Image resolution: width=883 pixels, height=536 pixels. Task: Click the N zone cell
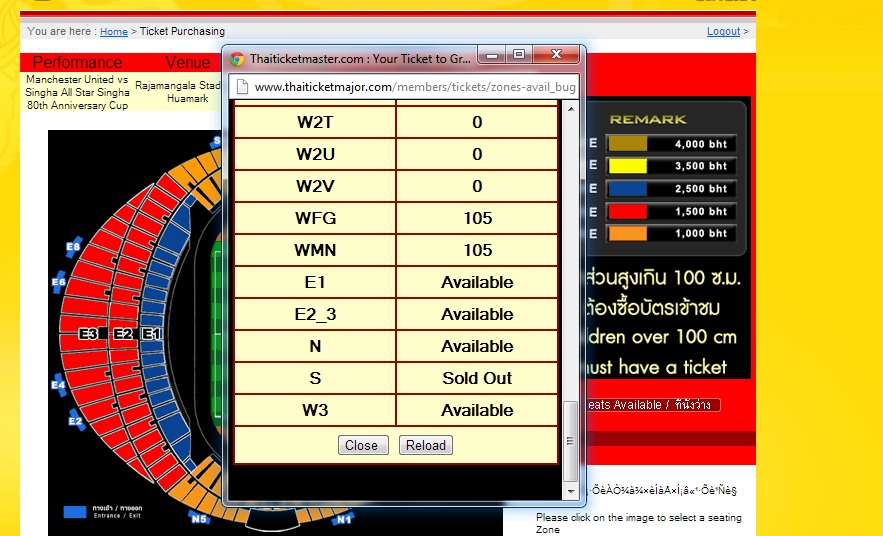(x=315, y=346)
